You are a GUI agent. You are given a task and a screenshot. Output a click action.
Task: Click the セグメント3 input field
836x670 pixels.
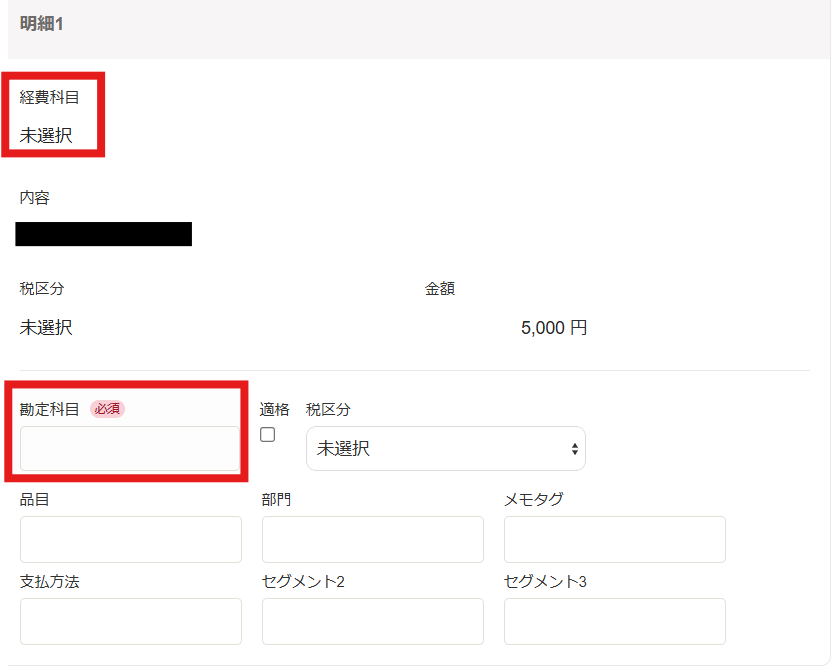coord(614,621)
